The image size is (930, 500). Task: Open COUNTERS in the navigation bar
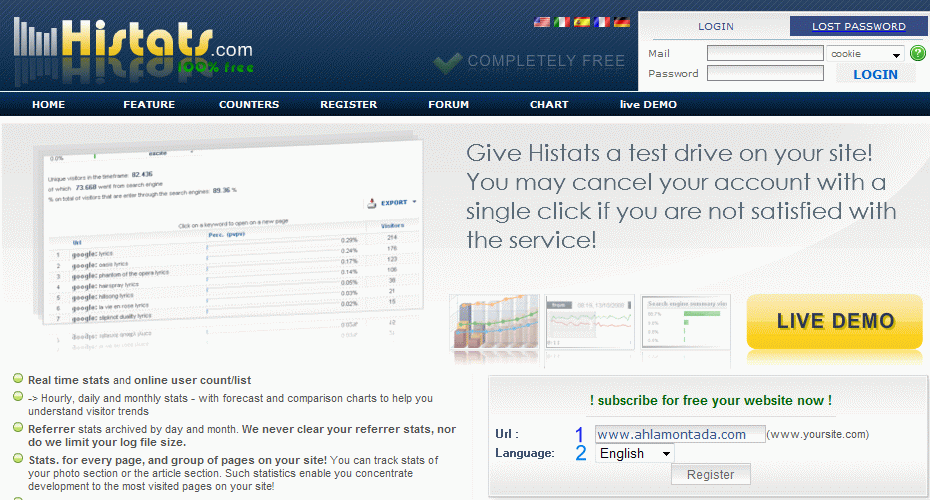pos(249,104)
